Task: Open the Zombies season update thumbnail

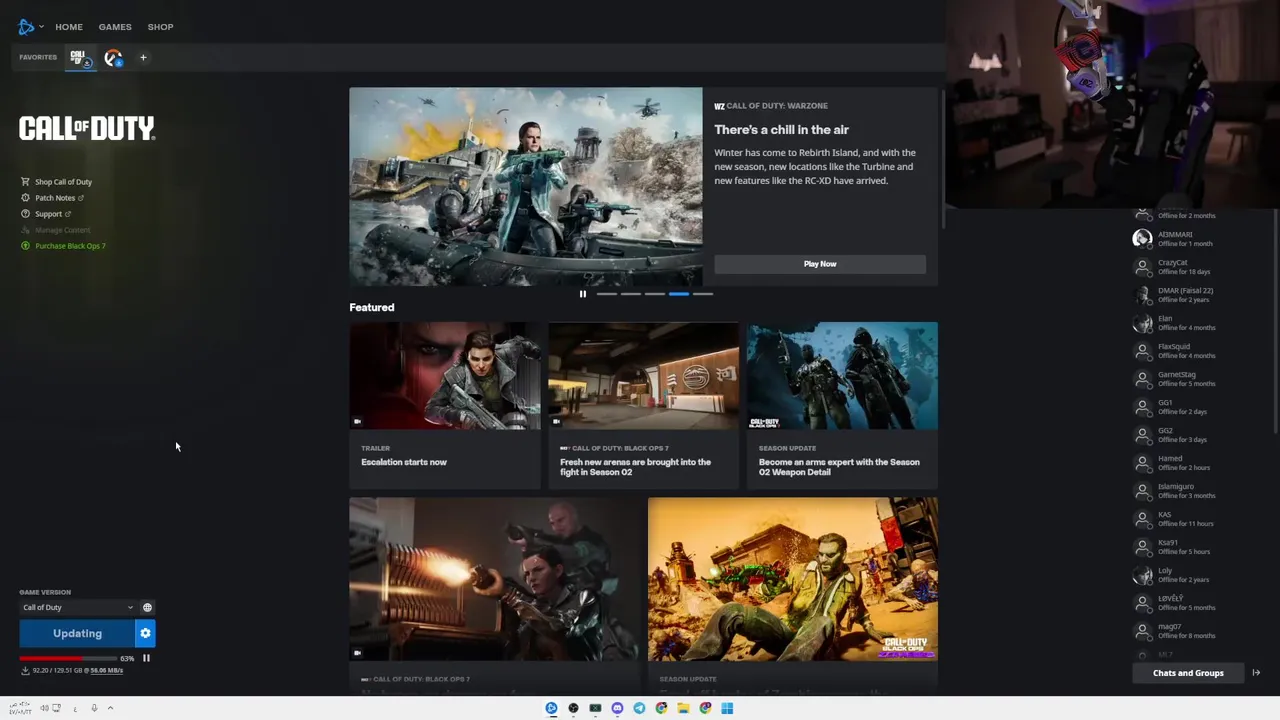Action: (793, 579)
